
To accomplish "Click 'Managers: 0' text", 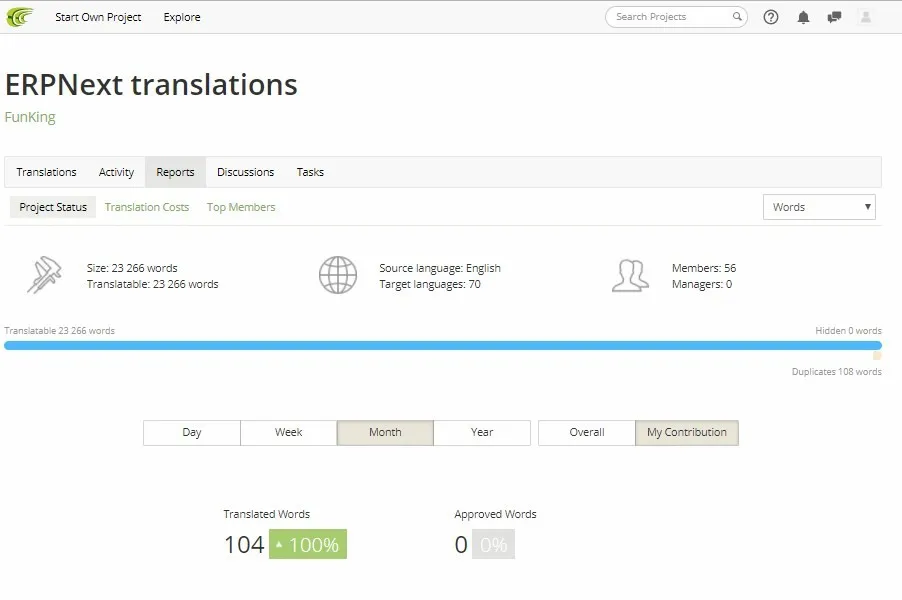I will (x=702, y=284).
